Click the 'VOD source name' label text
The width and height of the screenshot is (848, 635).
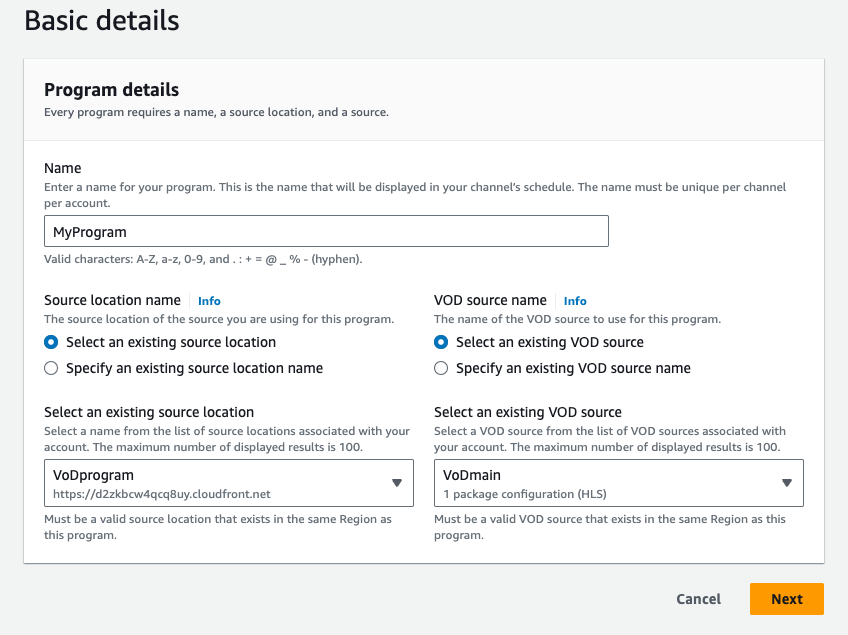490,300
